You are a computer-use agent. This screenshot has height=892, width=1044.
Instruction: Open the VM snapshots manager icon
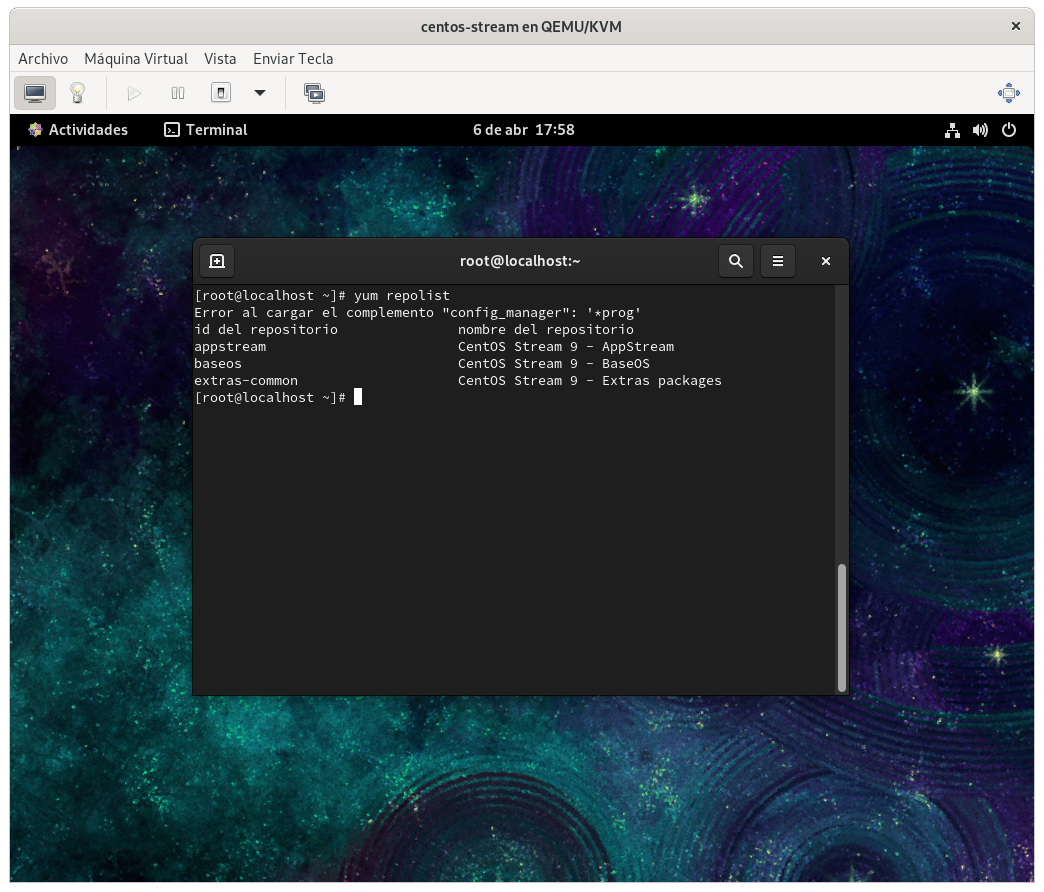(x=314, y=93)
